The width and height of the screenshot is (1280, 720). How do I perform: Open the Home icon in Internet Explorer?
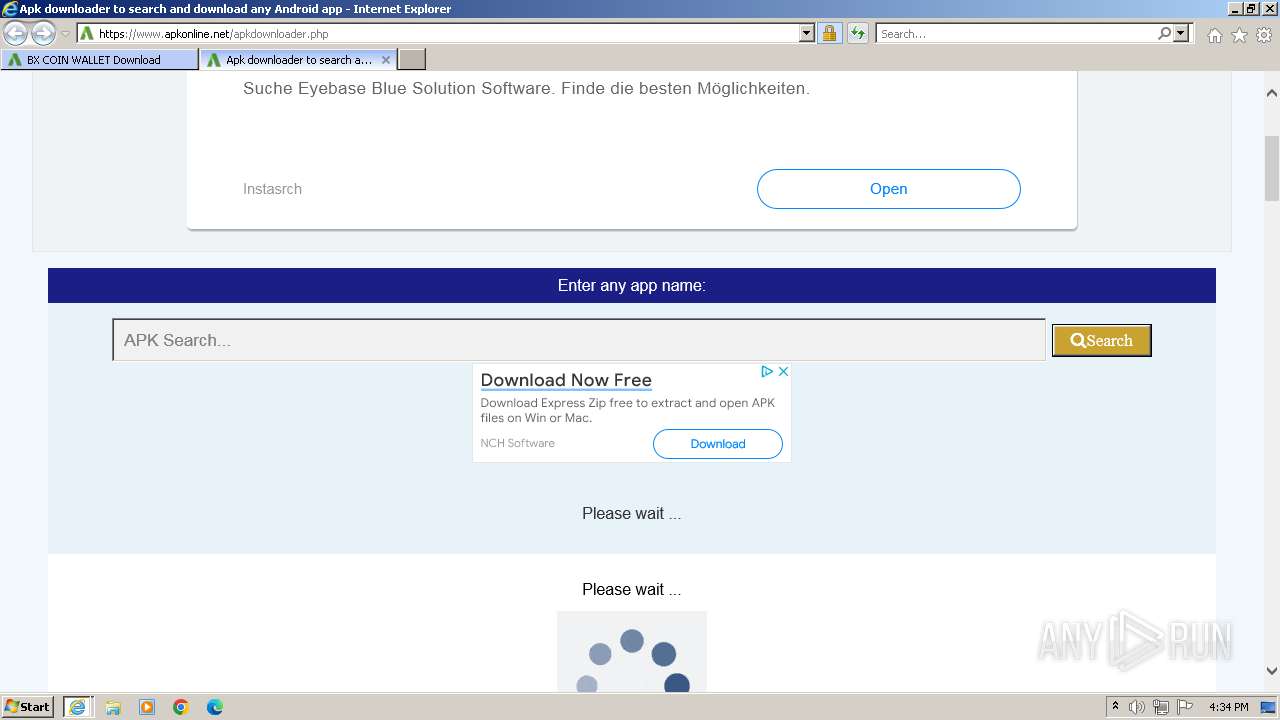(1214, 35)
